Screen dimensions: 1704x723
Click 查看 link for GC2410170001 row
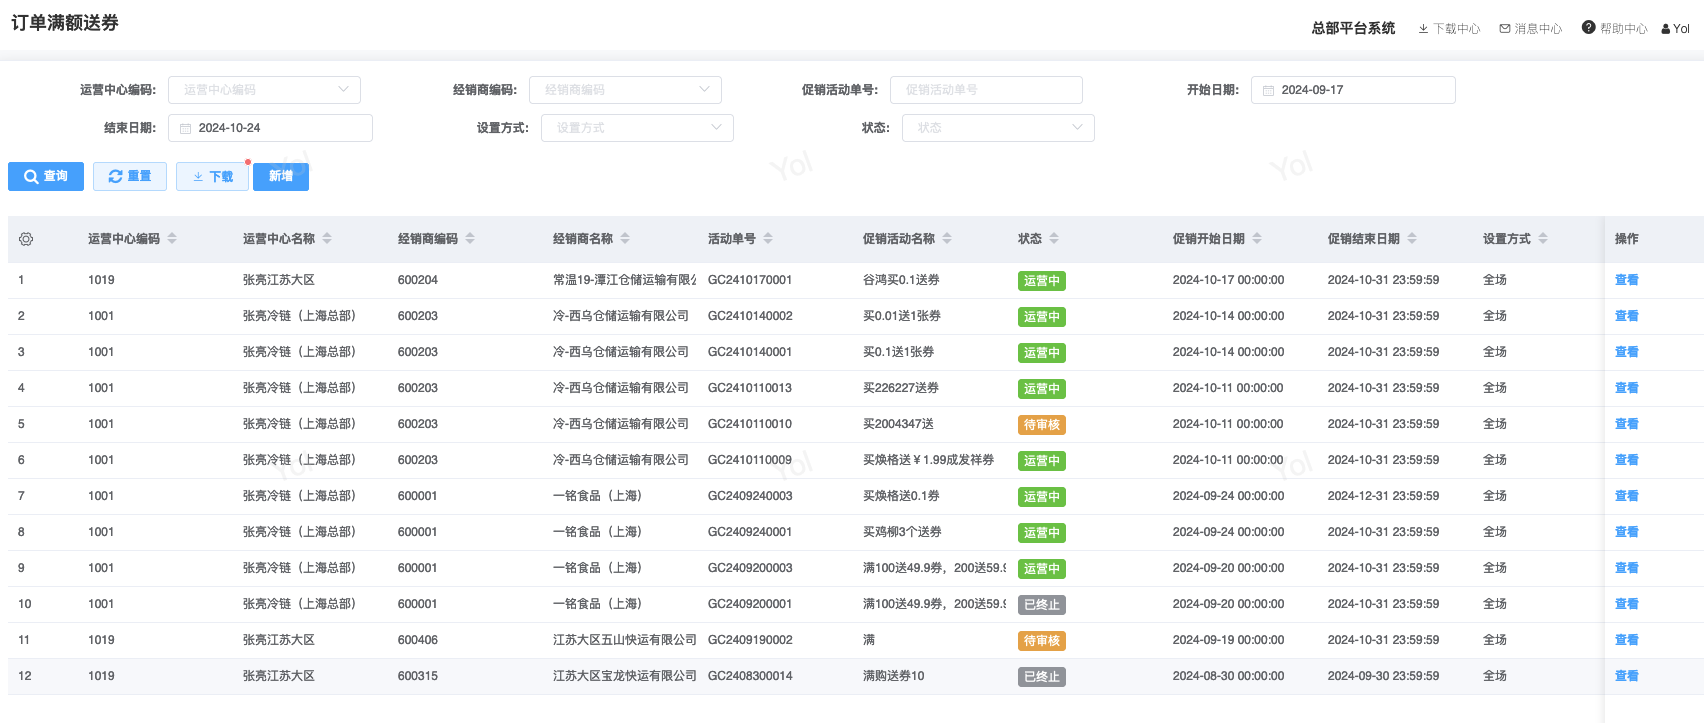pyautogui.click(x=1626, y=280)
